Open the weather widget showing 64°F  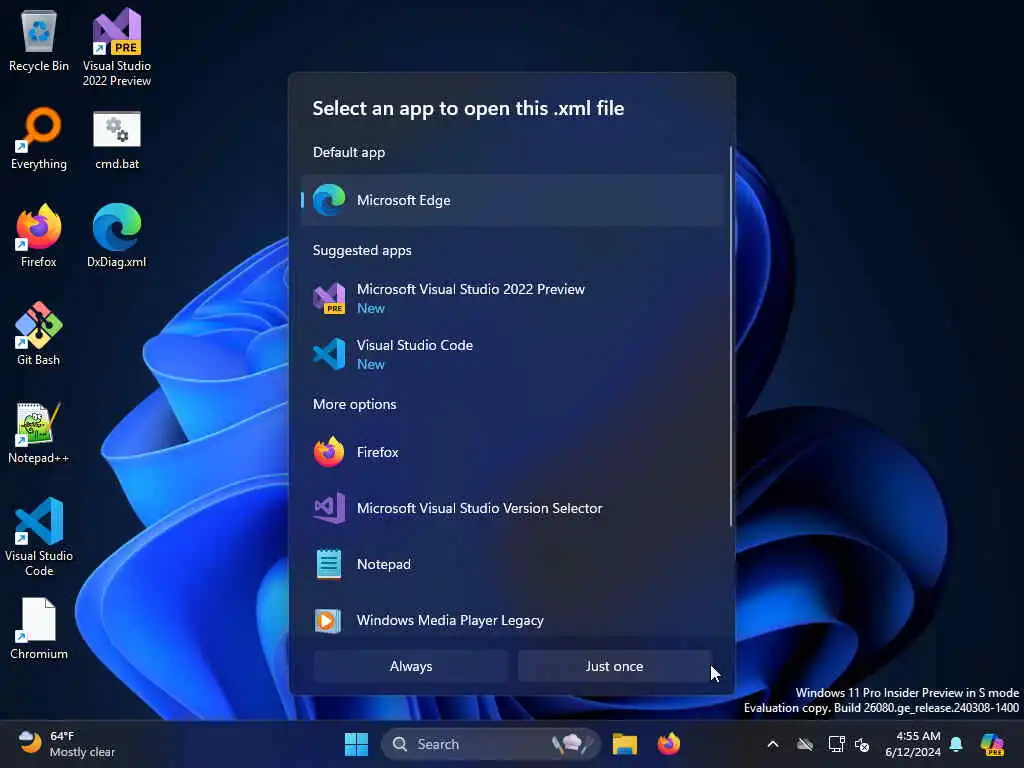point(65,744)
